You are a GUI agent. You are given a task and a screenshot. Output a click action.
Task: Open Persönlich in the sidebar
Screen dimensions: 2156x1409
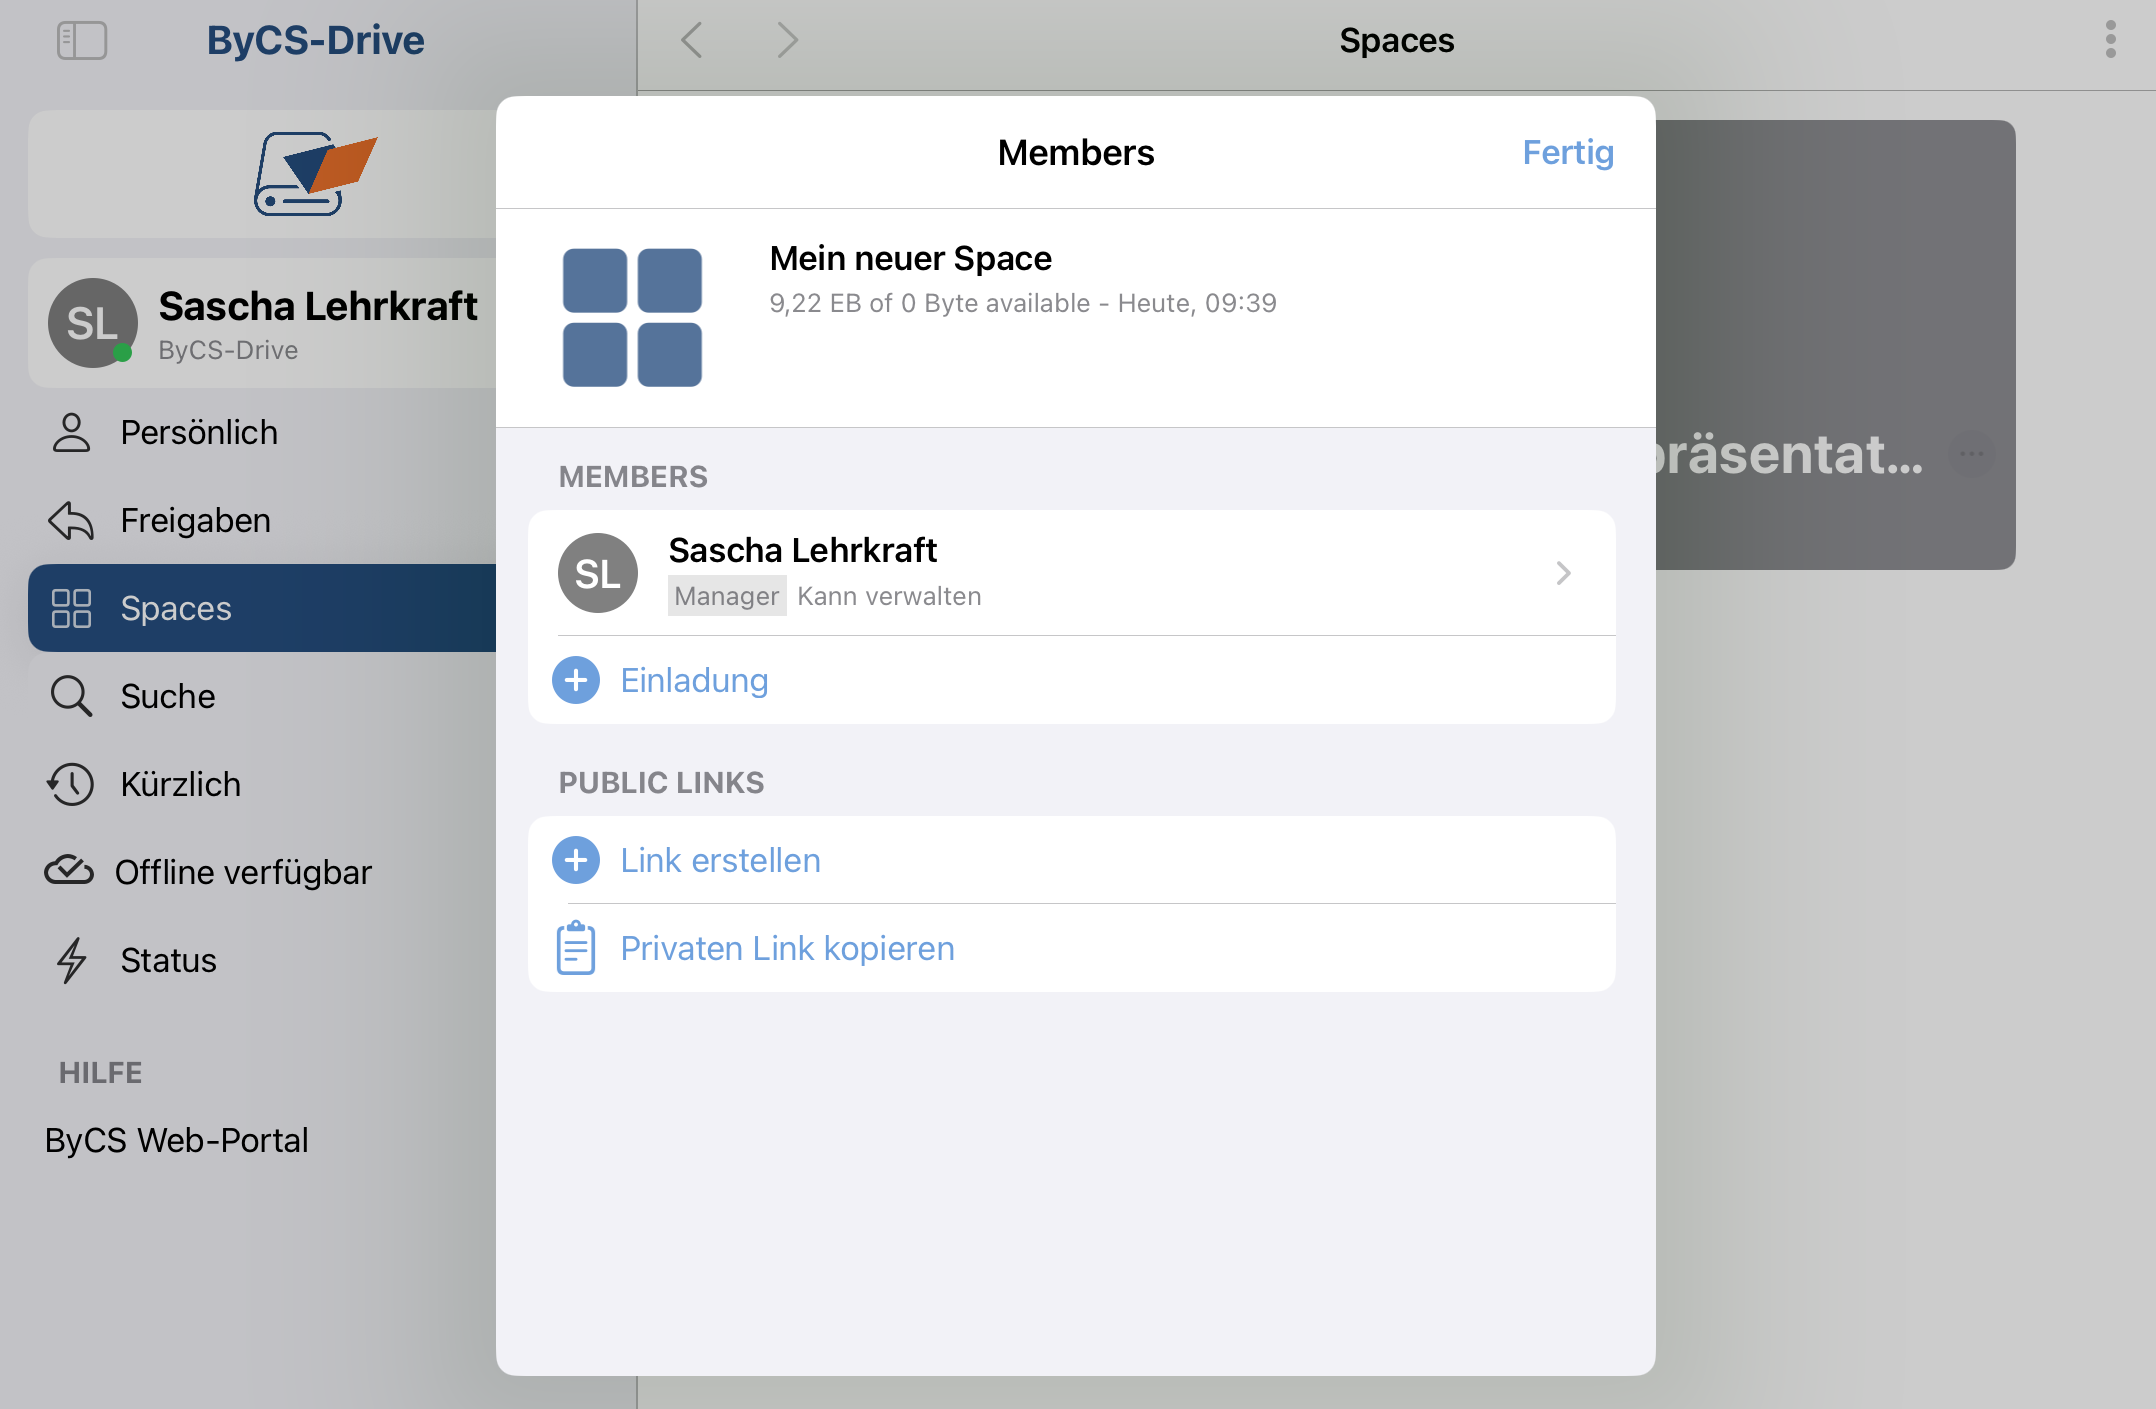point(198,432)
